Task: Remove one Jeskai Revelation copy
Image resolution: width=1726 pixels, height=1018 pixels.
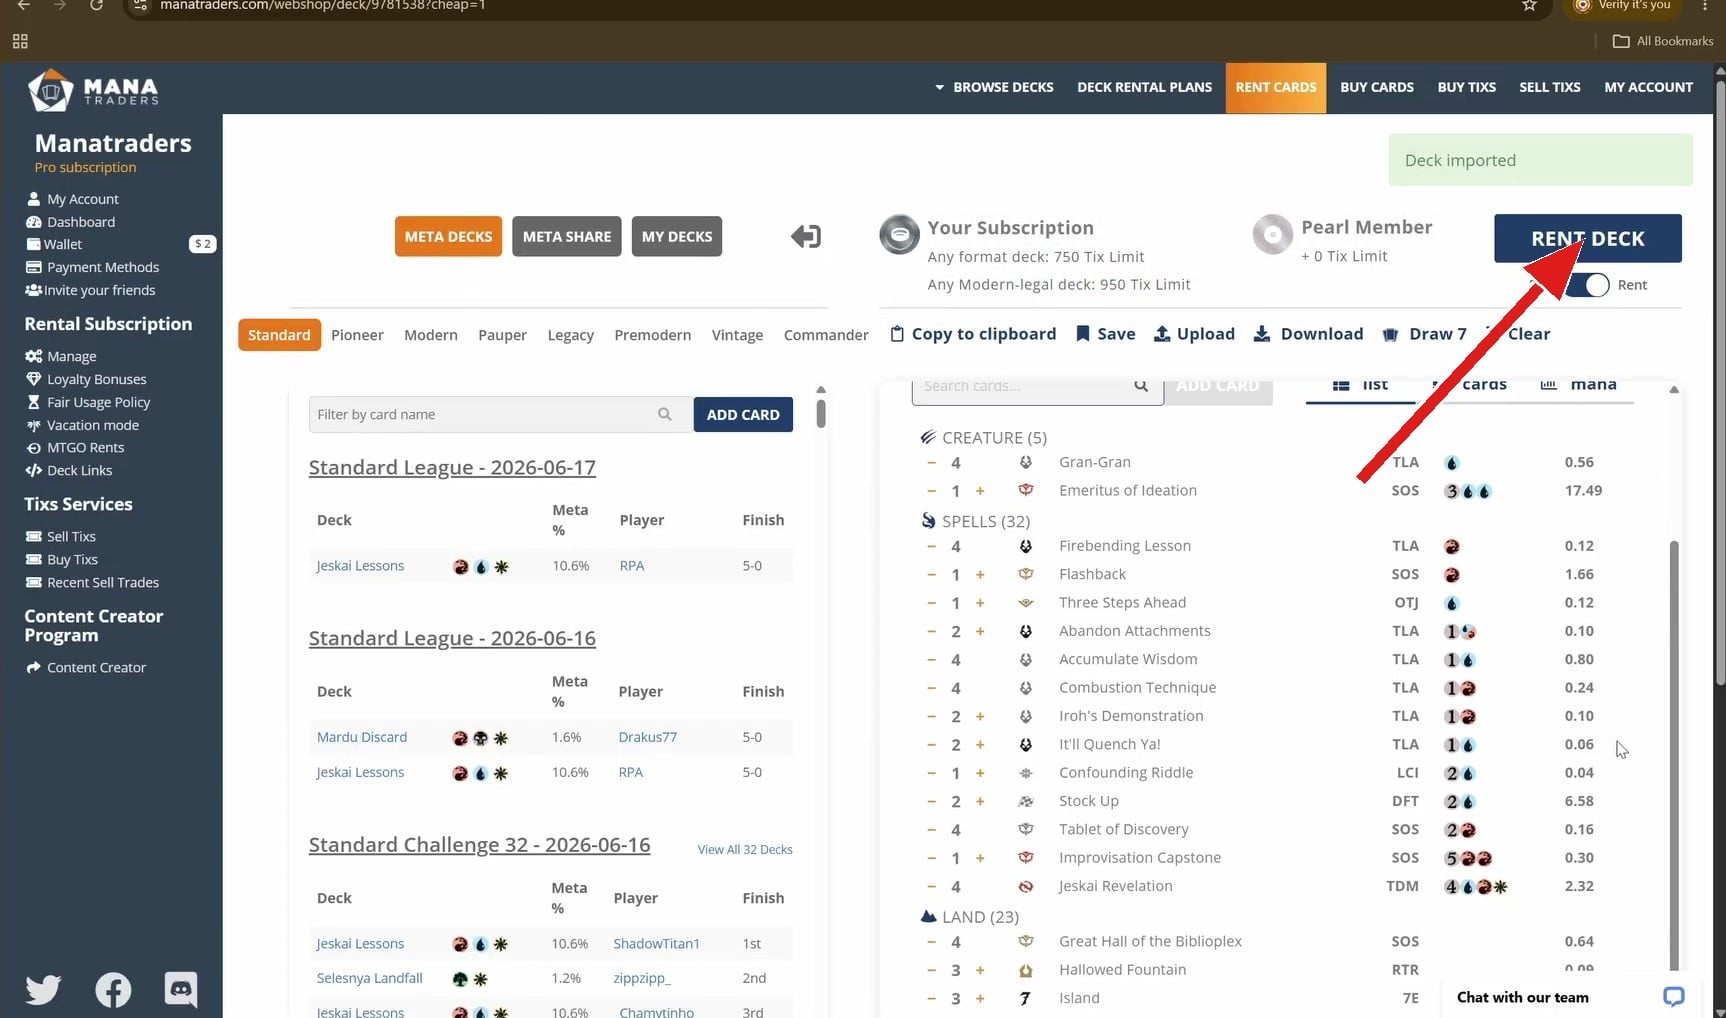Action: pyautogui.click(x=931, y=886)
